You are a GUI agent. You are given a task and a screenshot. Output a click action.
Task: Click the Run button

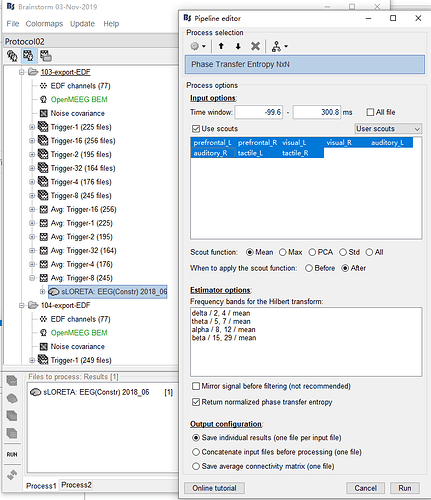tap(405, 488)
